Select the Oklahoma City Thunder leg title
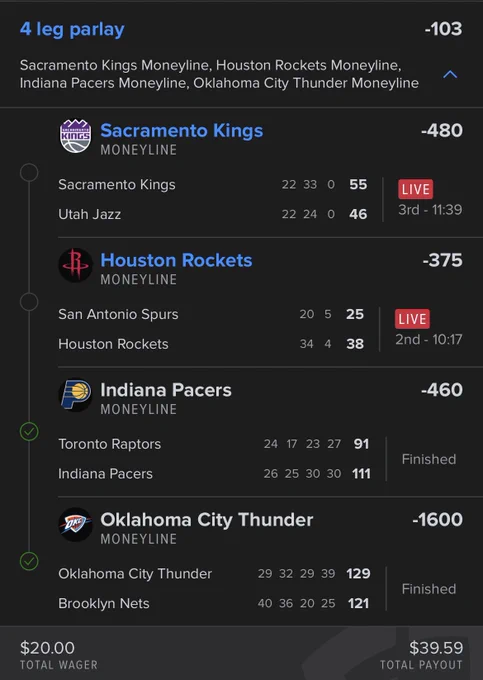 [x=206, y=520]
